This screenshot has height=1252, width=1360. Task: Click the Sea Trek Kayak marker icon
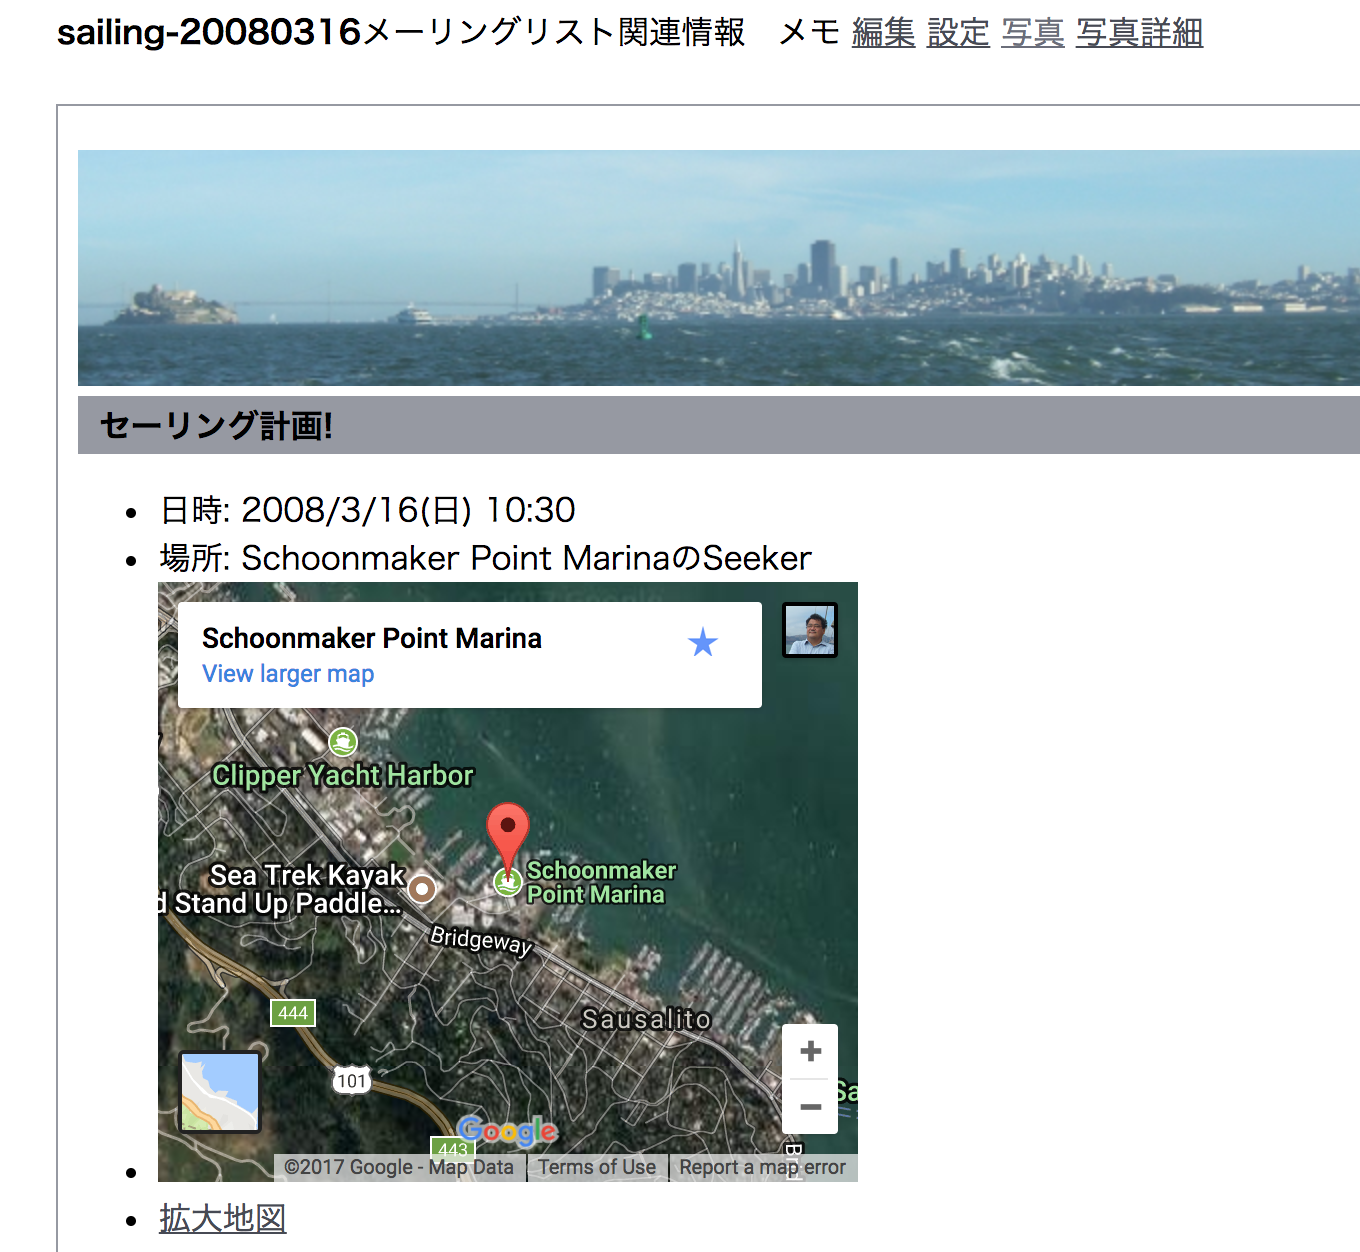422,888
